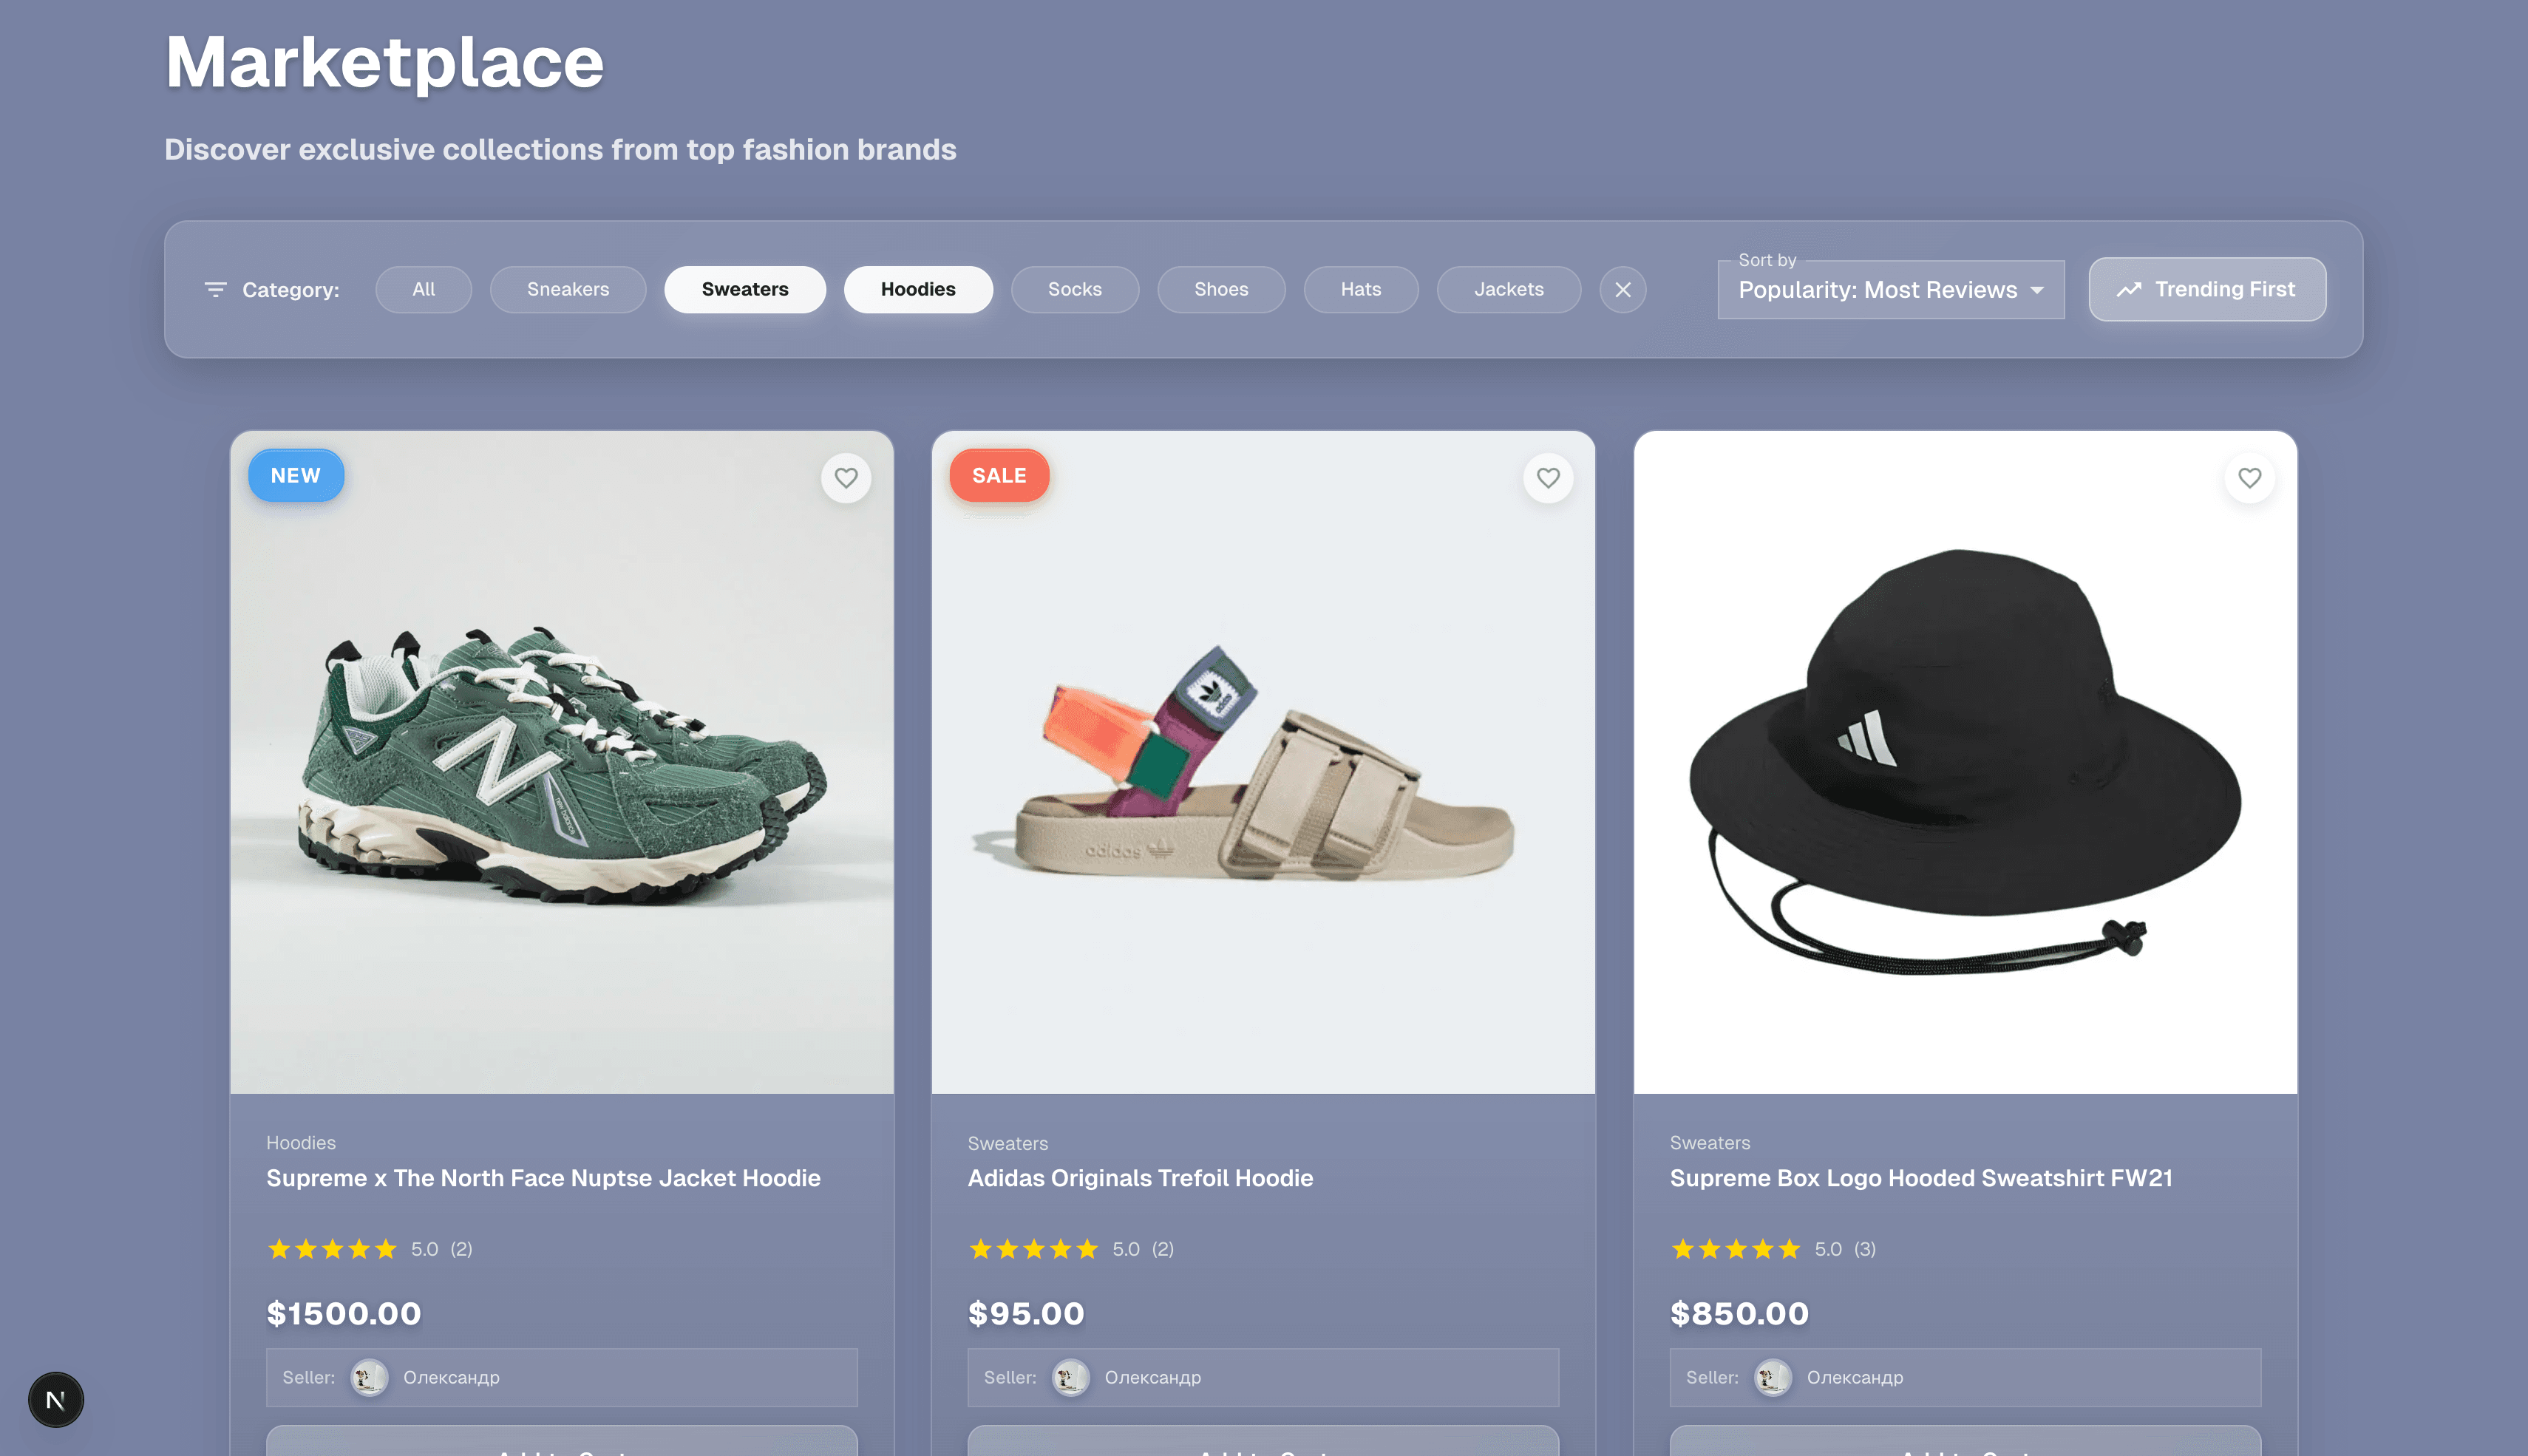This screenshot has height=1456, width=2528.
Task: Add Supreme Box Logo sweatshirt to wishlist
Action: (2250, 478)
